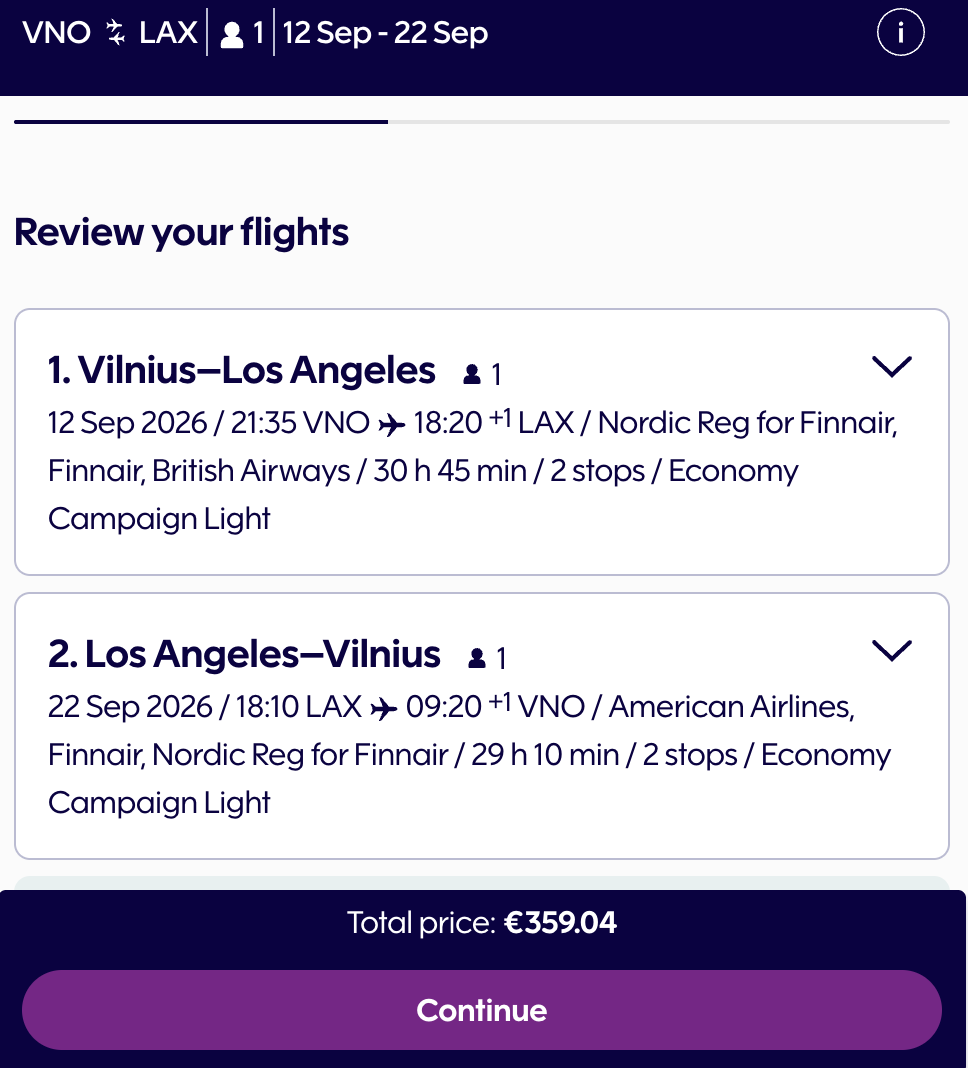The image size is (968, 1068).
Task: Click the passenger icon in the top header
Action: click(232, 35)
